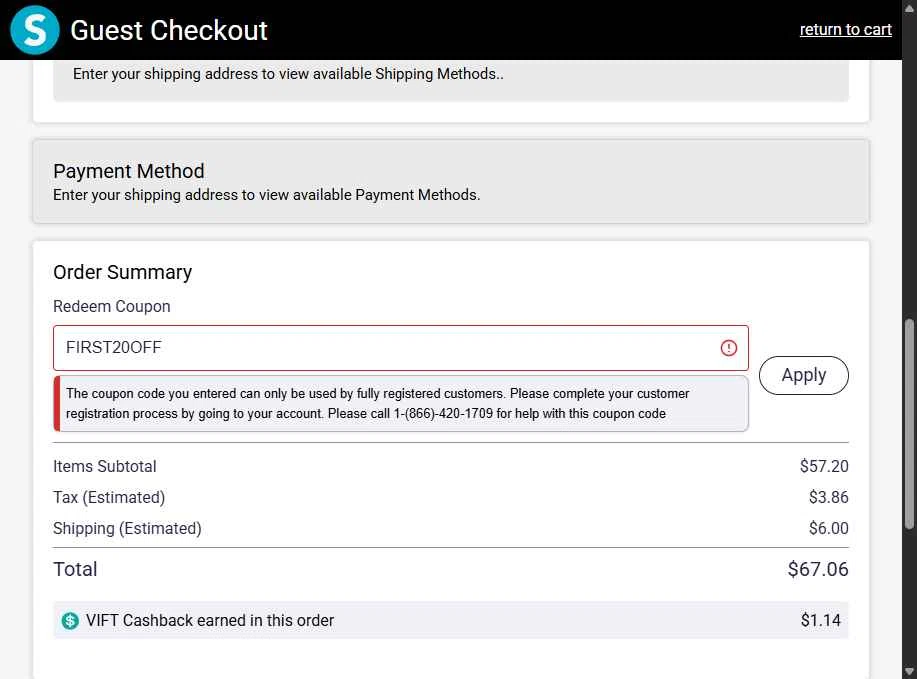Click the Order Summary heading

pyautogui.click(x=122, y=272)
